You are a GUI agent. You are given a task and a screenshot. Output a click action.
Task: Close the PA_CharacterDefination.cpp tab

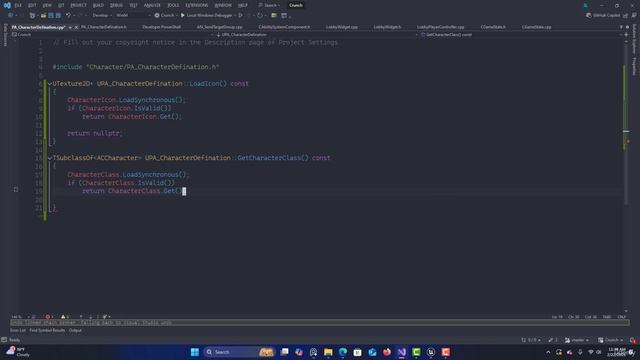coord(76,27)
